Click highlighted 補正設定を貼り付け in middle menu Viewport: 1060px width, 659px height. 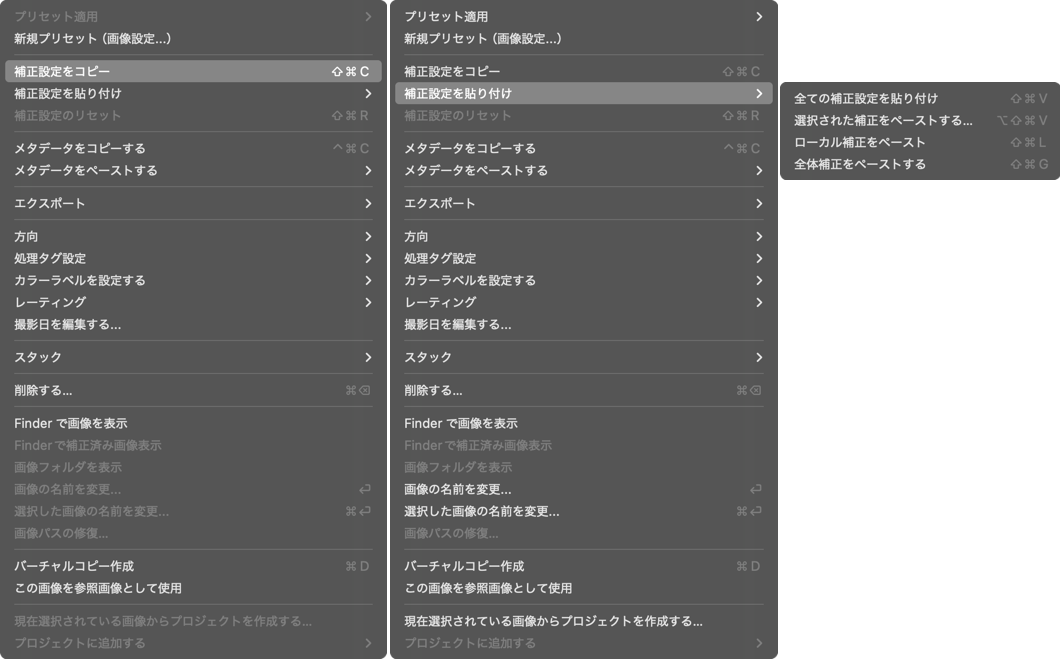coord(584,93)
